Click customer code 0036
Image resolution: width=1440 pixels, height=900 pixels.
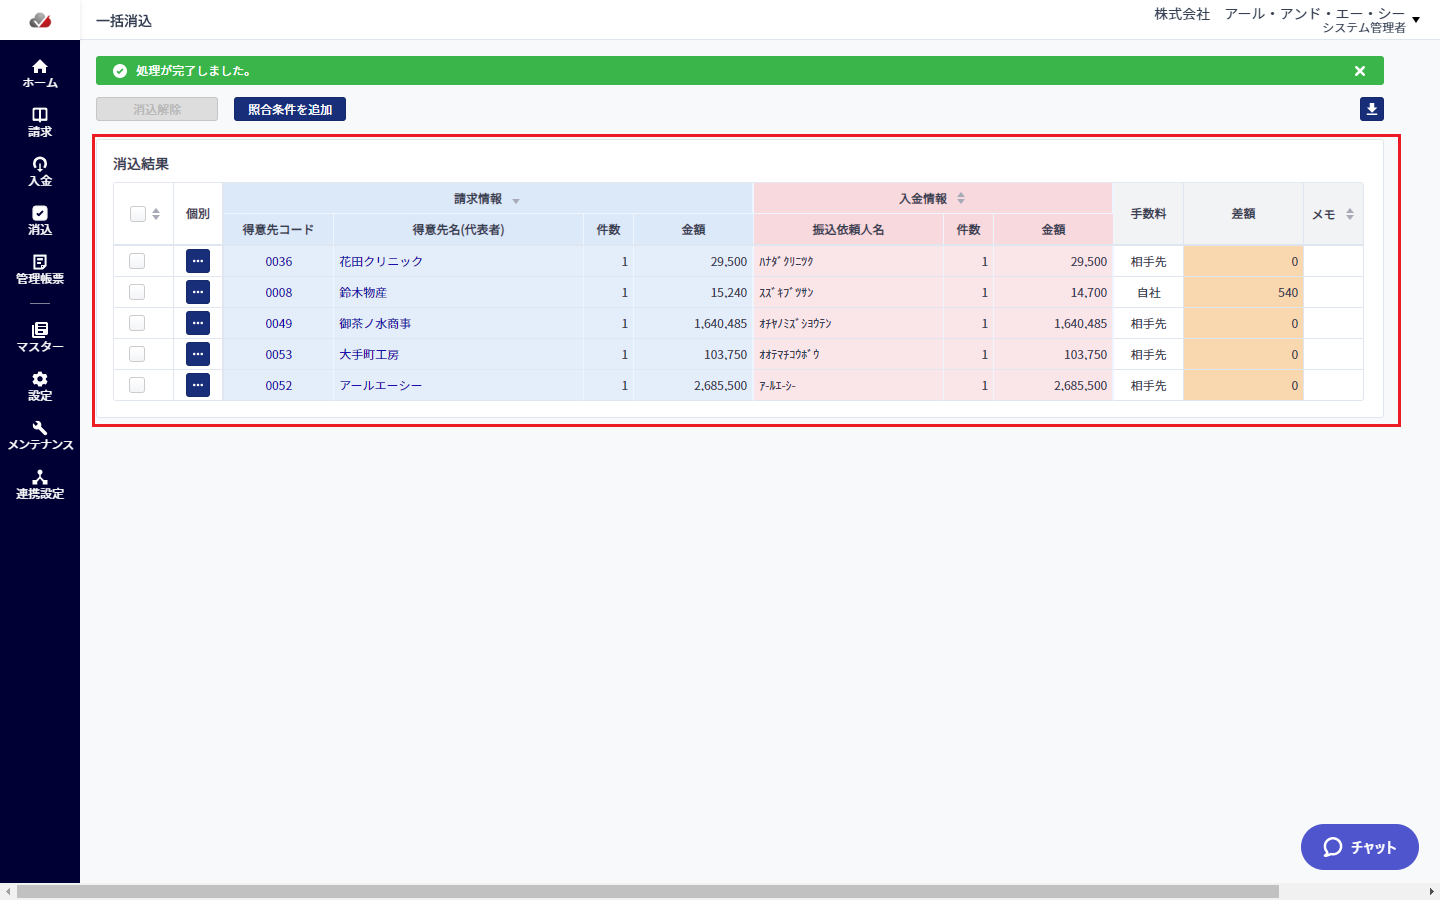coord(279,261)
